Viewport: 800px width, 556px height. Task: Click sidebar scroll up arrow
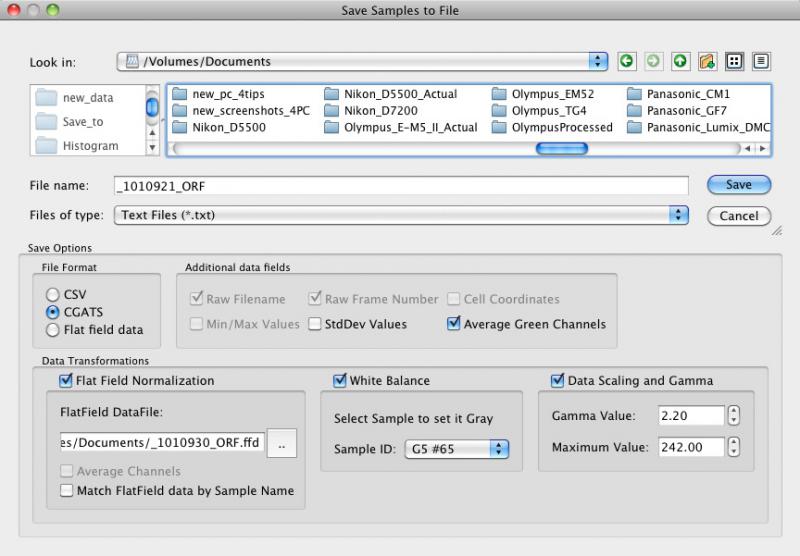152,133
